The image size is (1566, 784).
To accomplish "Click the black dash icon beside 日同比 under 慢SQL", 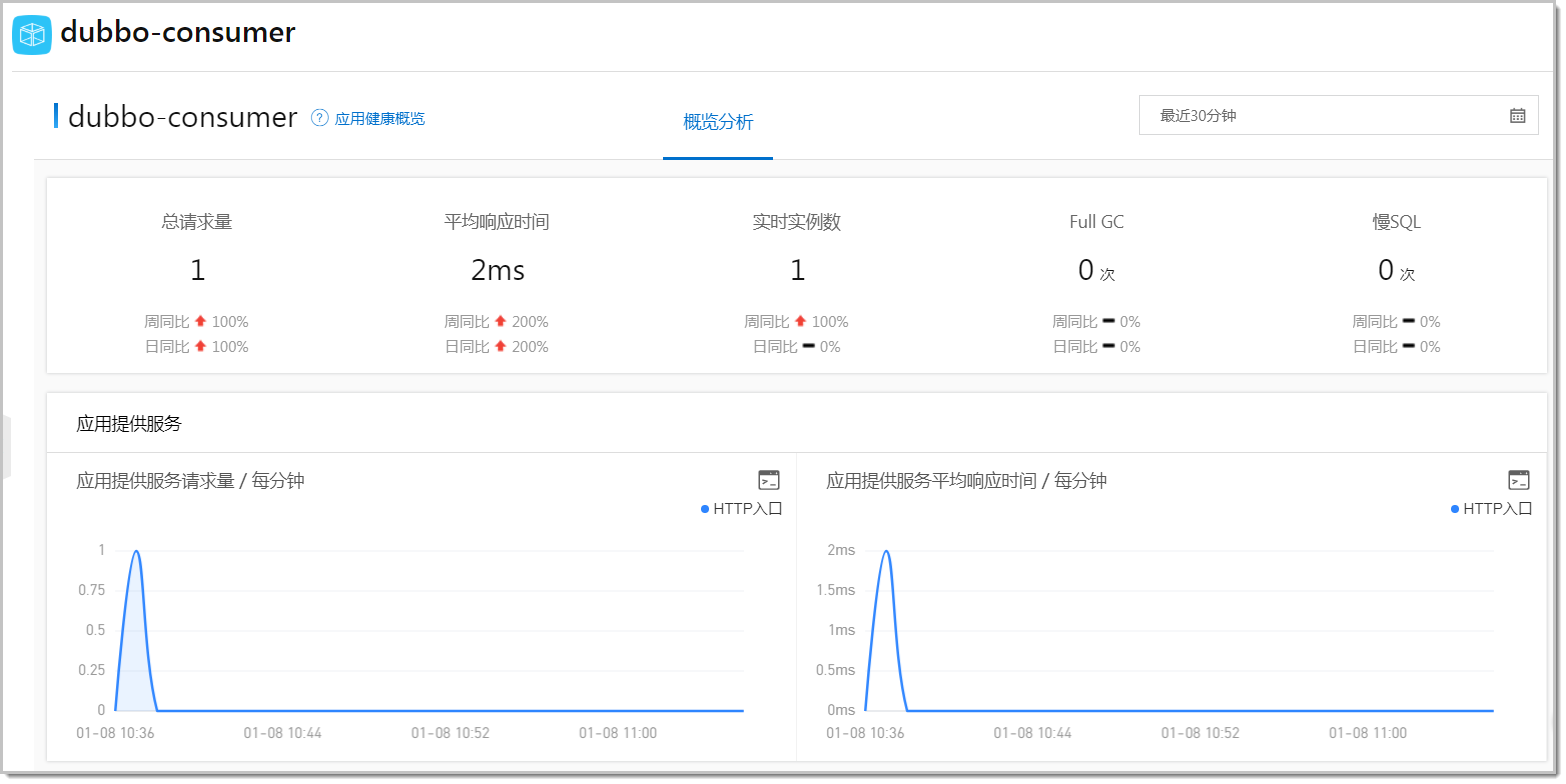I will [1408, 346].
